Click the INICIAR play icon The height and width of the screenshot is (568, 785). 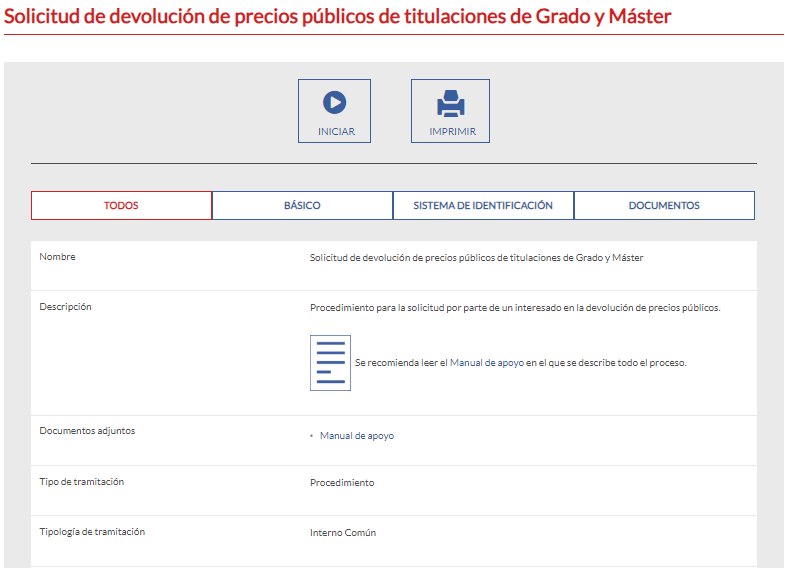tap(334, 103)
